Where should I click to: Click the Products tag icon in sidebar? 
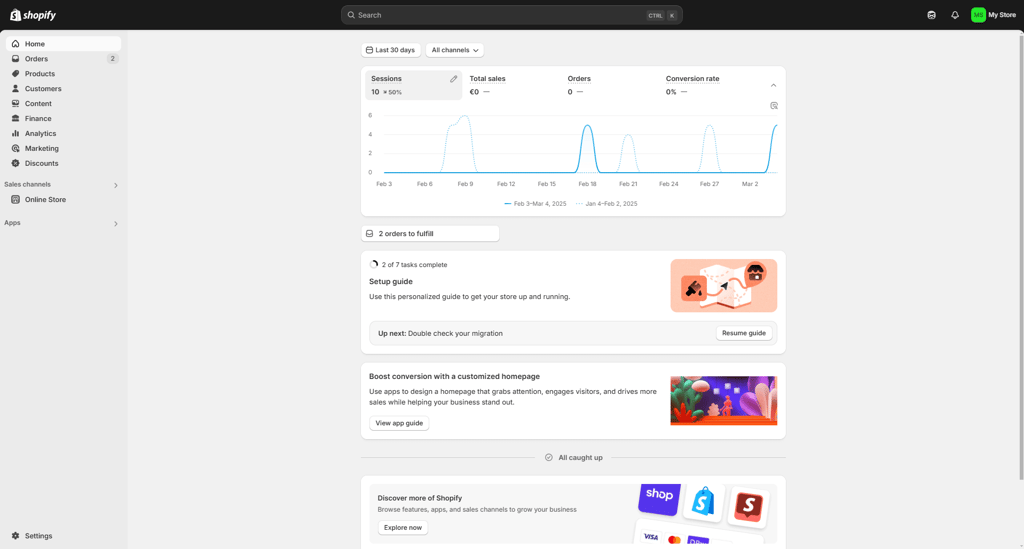16,74
